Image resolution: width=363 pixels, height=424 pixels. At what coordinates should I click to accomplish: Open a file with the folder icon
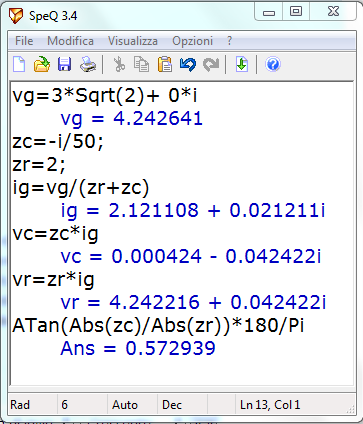(42, 64)
